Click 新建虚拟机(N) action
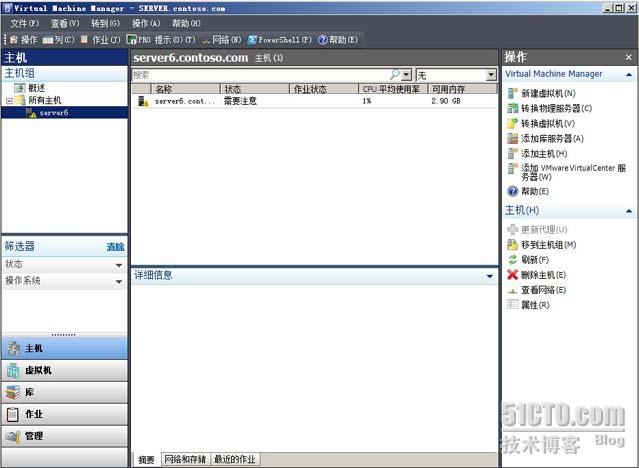 click(x=548, y=93)
